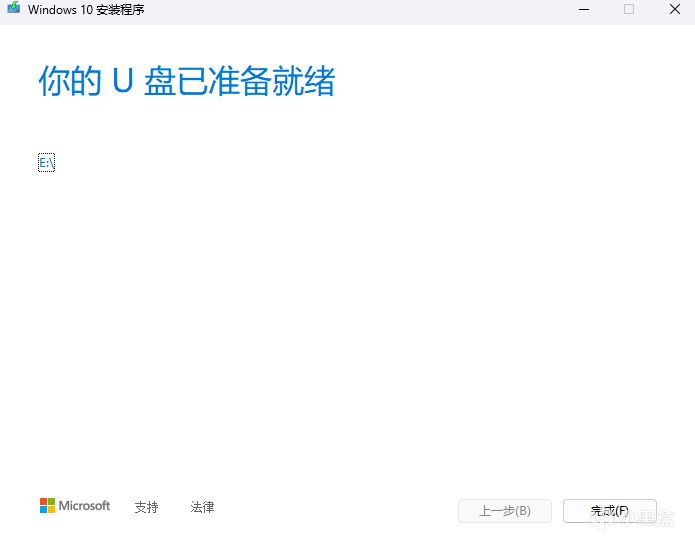Click the Windows 10 setup title bar icon
This screenshot has height=544, width=695.
[x=14, y=8]
